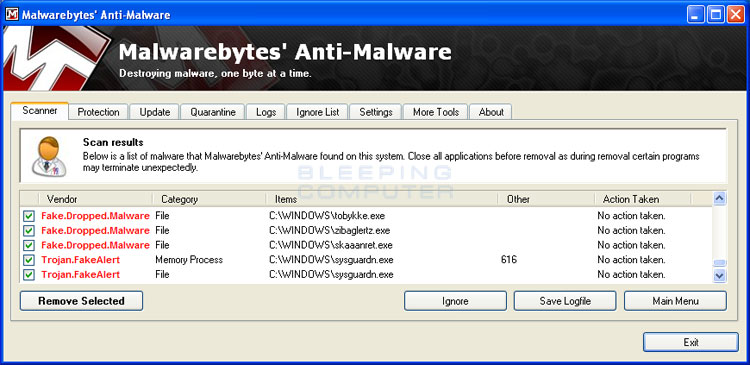
Task: Uncheck the zibaglertz.exe entry checkbox
Action: coord(29,231)
